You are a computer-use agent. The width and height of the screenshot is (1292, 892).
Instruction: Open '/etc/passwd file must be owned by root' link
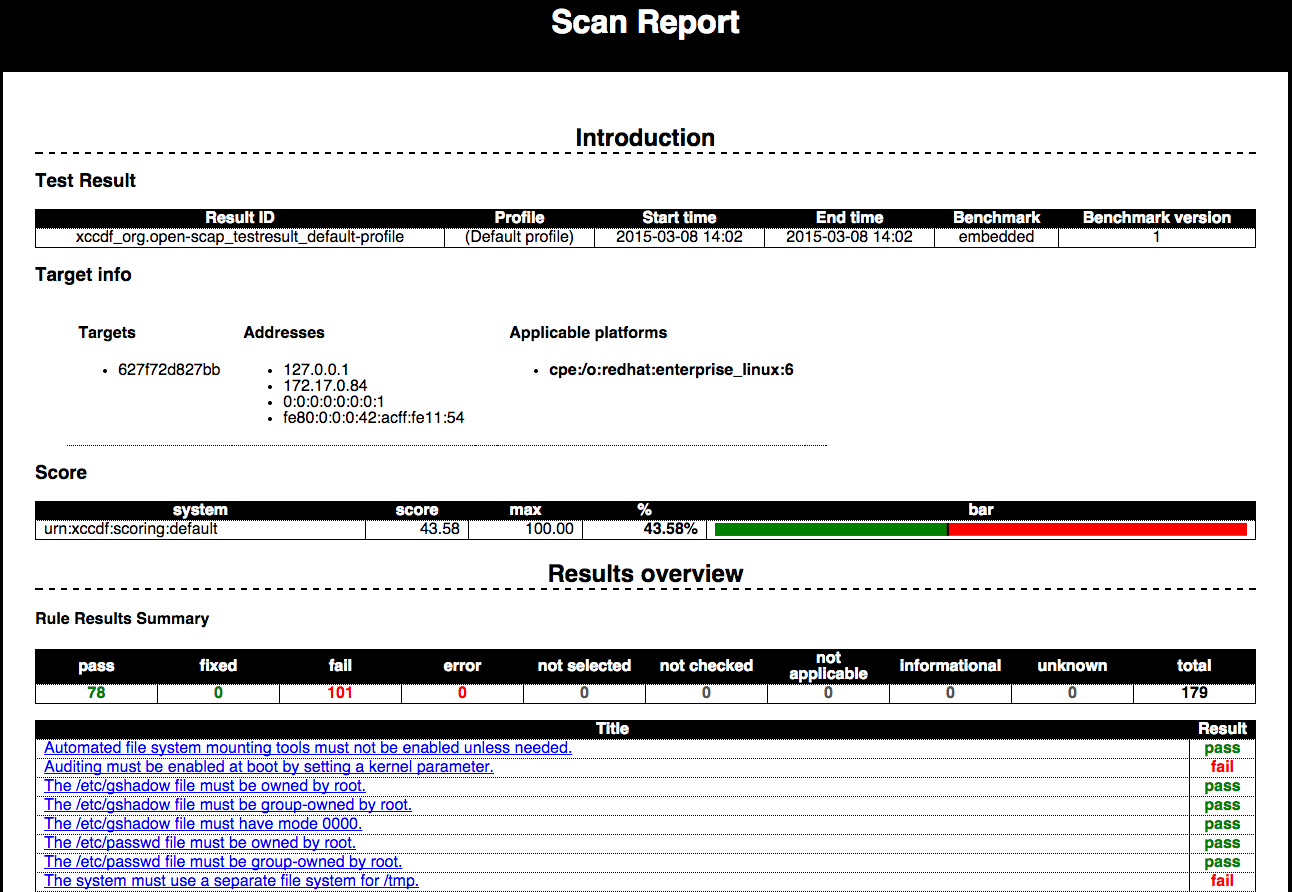[x=200, y=843]
